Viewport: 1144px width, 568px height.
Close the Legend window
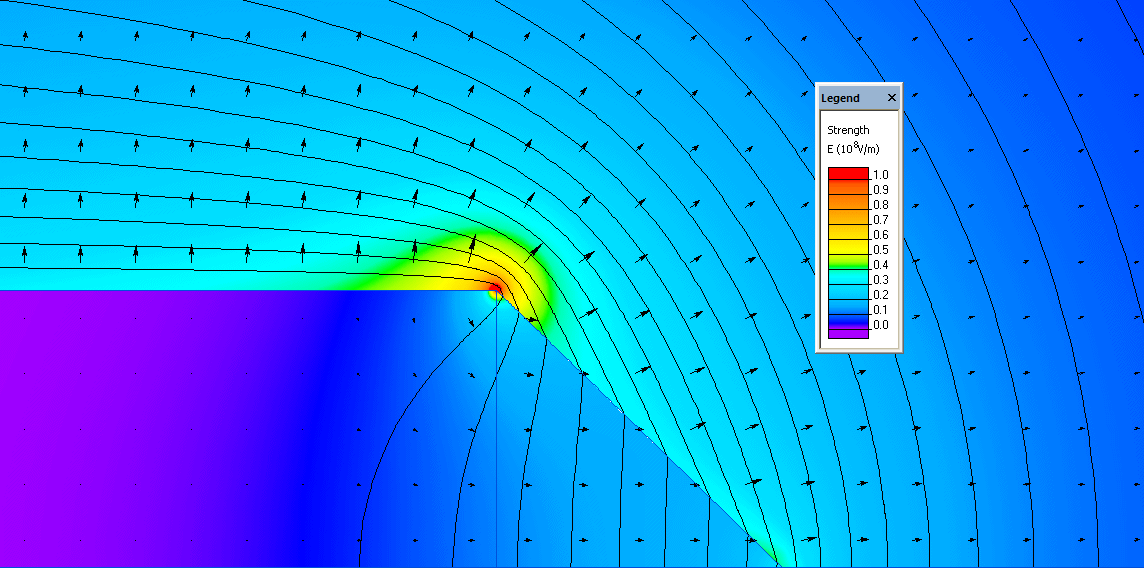click(x=892, y=98)
